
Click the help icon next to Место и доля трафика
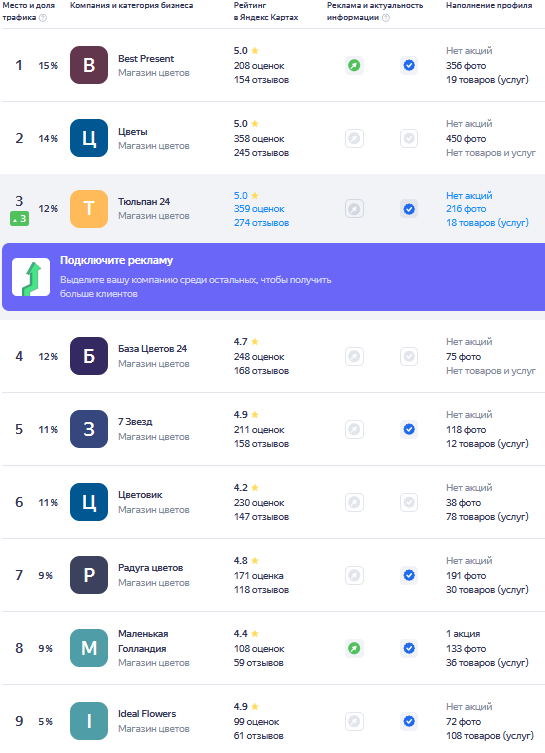(43, 18)
